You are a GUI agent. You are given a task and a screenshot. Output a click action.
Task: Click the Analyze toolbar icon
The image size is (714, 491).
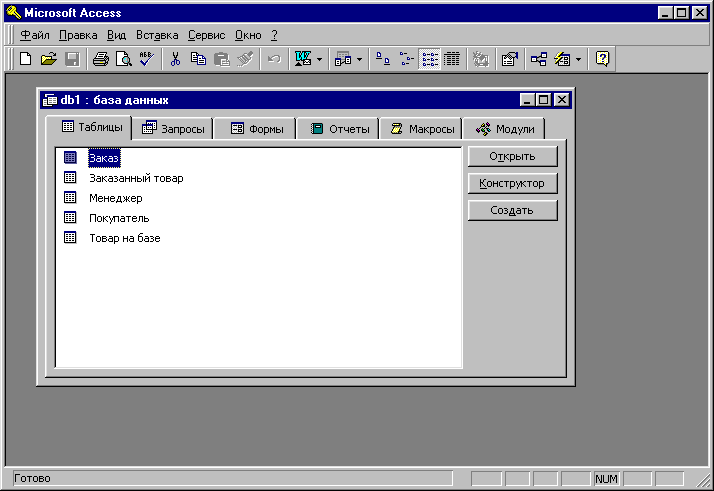coord(343,59)
